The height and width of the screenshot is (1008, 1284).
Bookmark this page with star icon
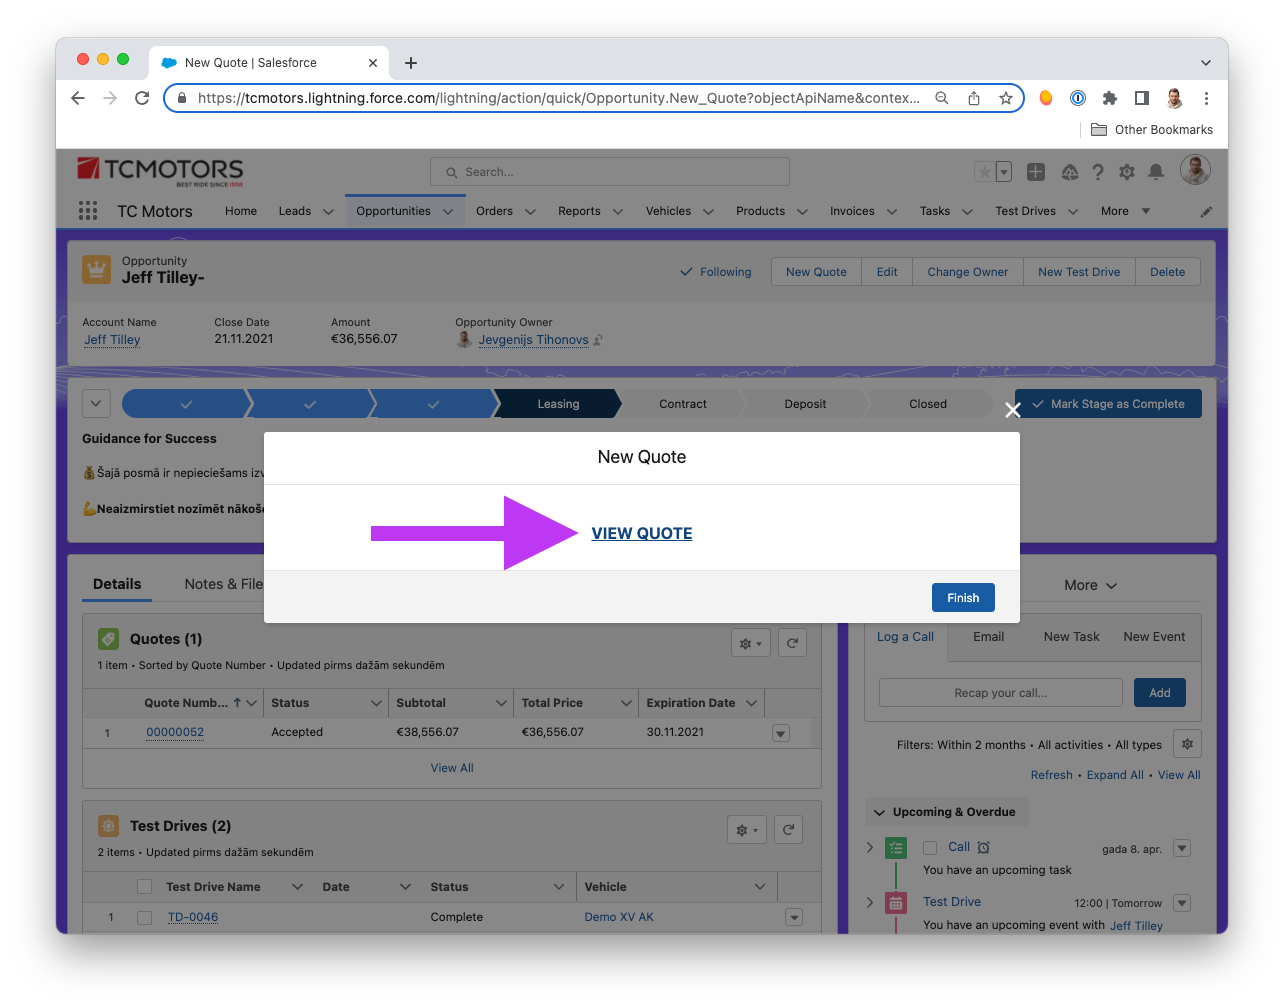(1006, 98)
